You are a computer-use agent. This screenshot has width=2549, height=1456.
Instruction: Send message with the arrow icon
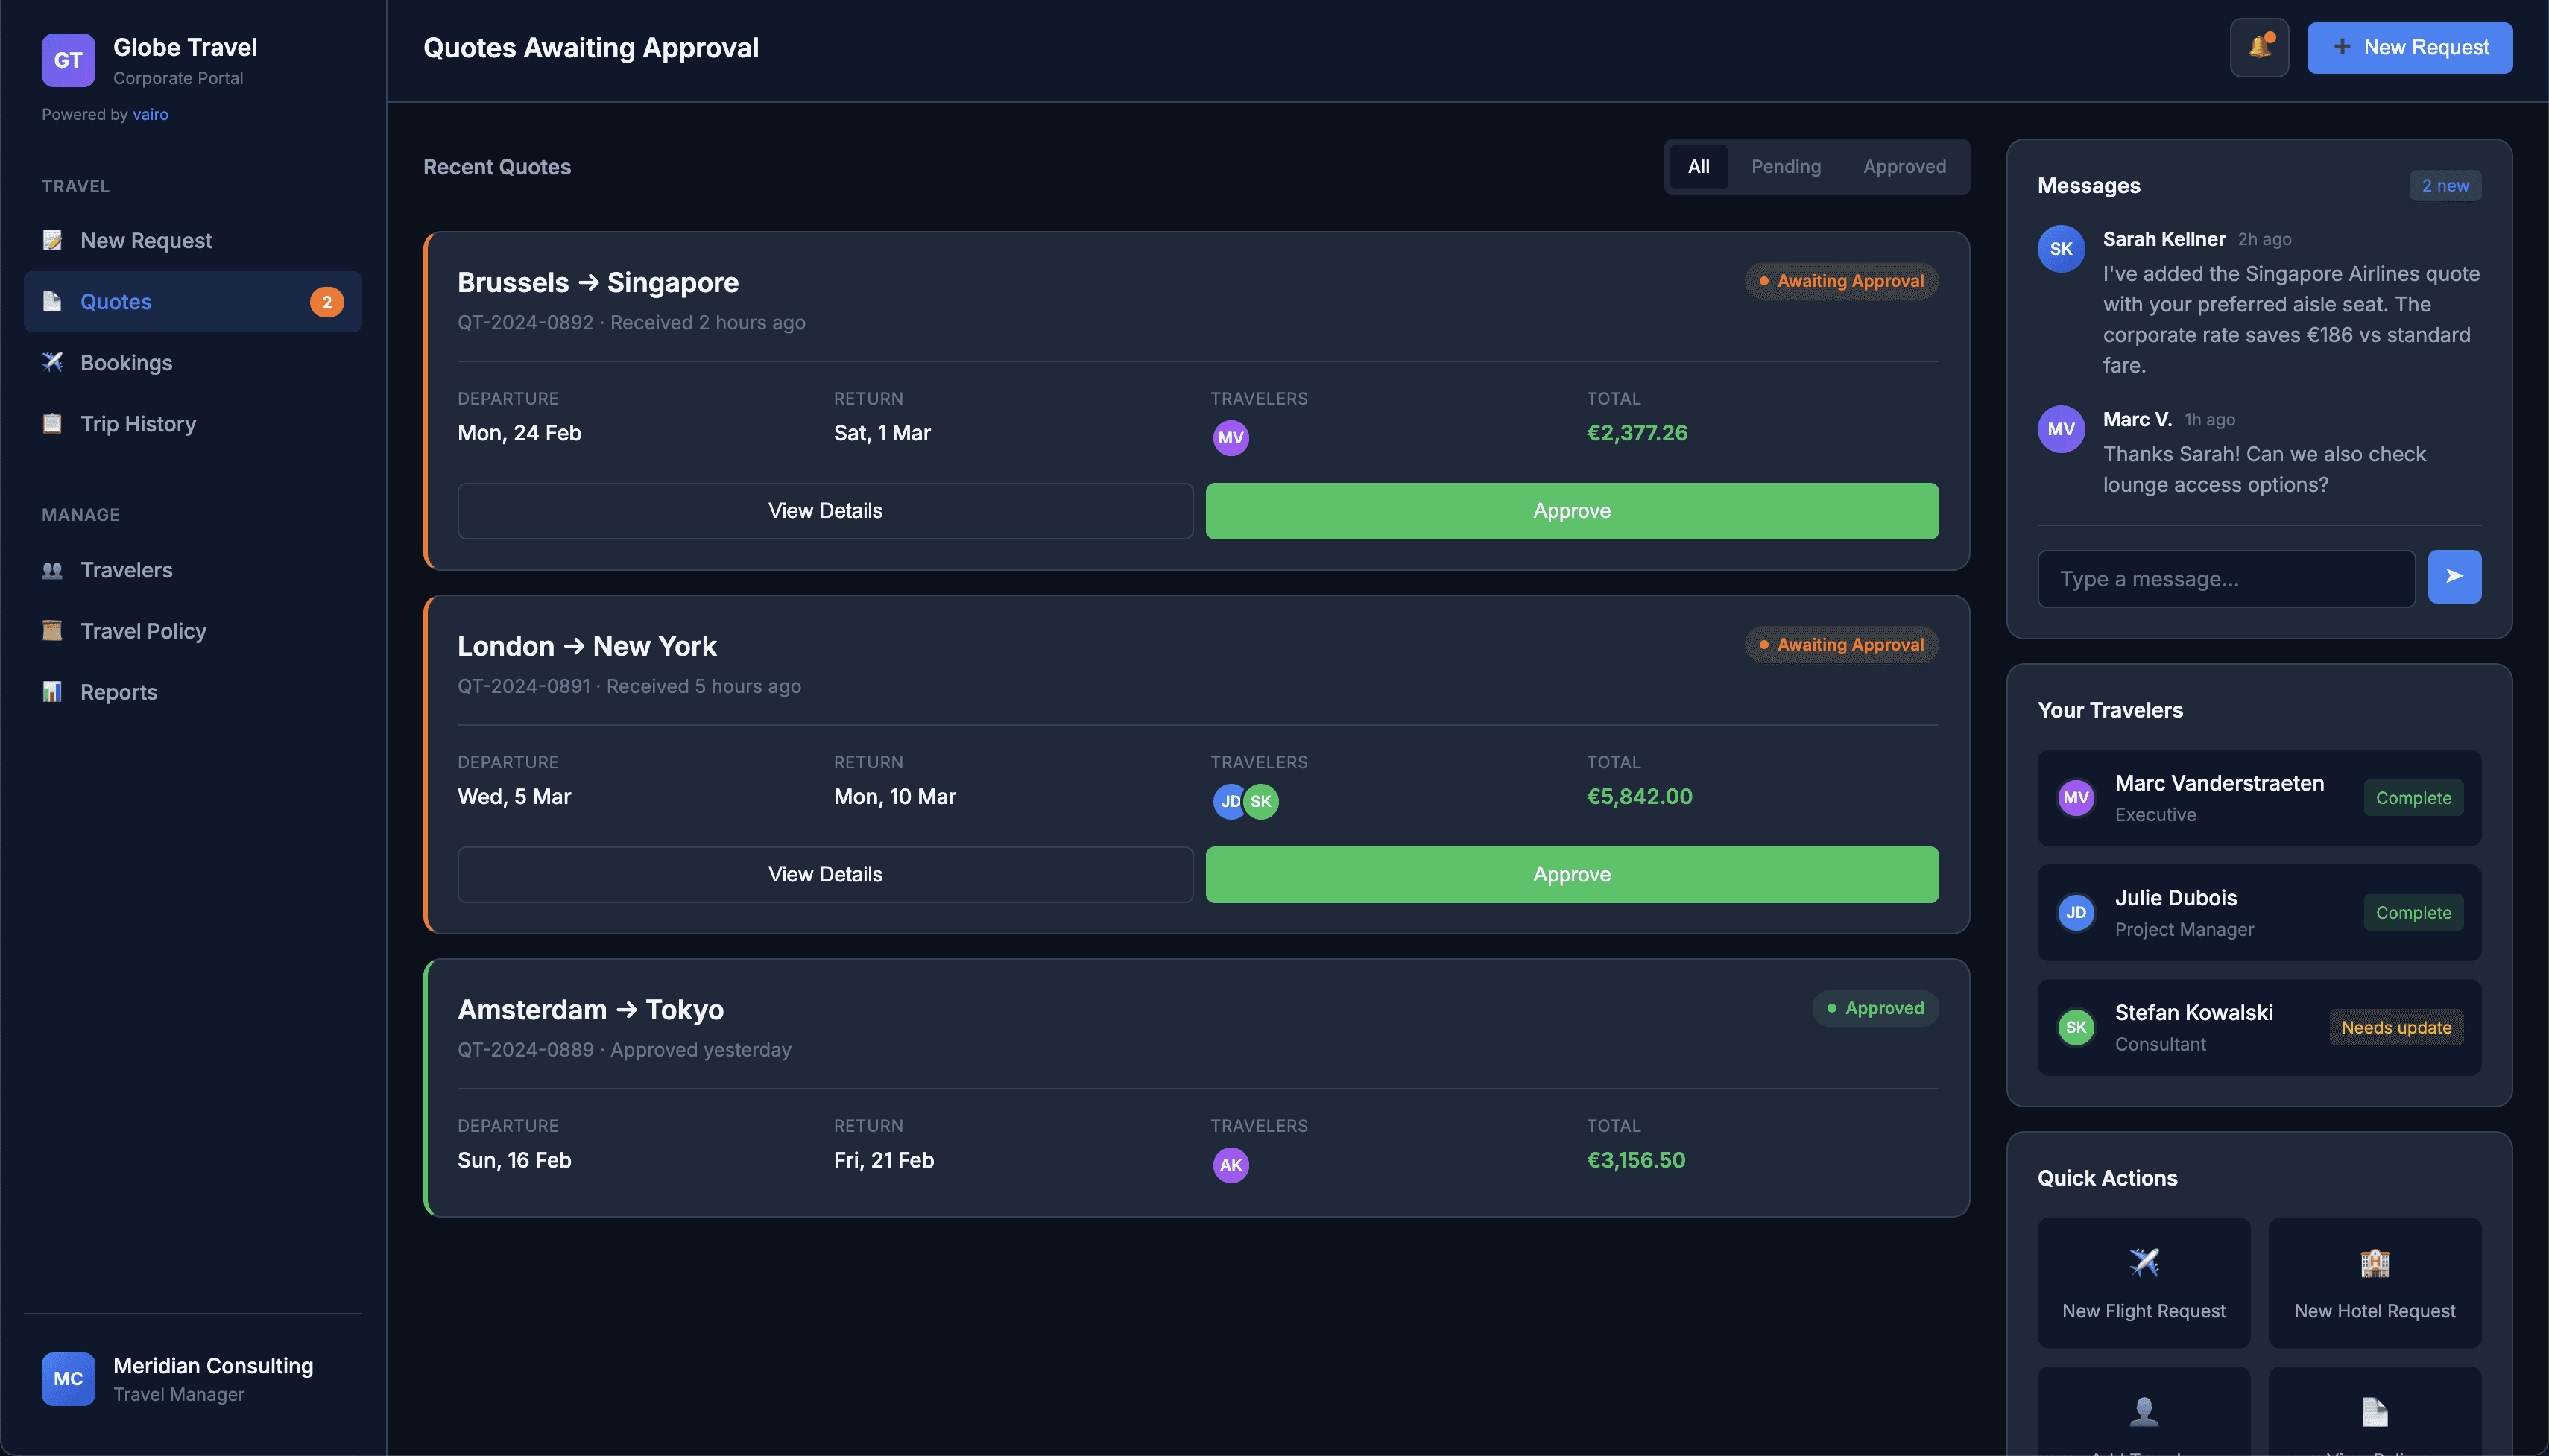(2453, 576)
